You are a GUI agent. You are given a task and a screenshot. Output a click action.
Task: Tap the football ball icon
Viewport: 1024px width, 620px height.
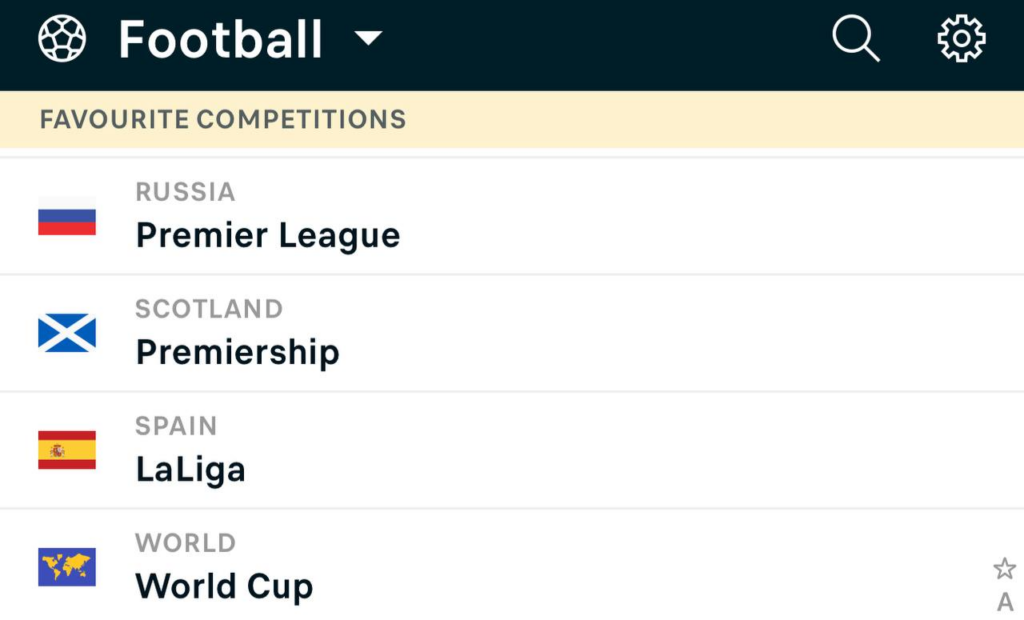coord(62,39)
